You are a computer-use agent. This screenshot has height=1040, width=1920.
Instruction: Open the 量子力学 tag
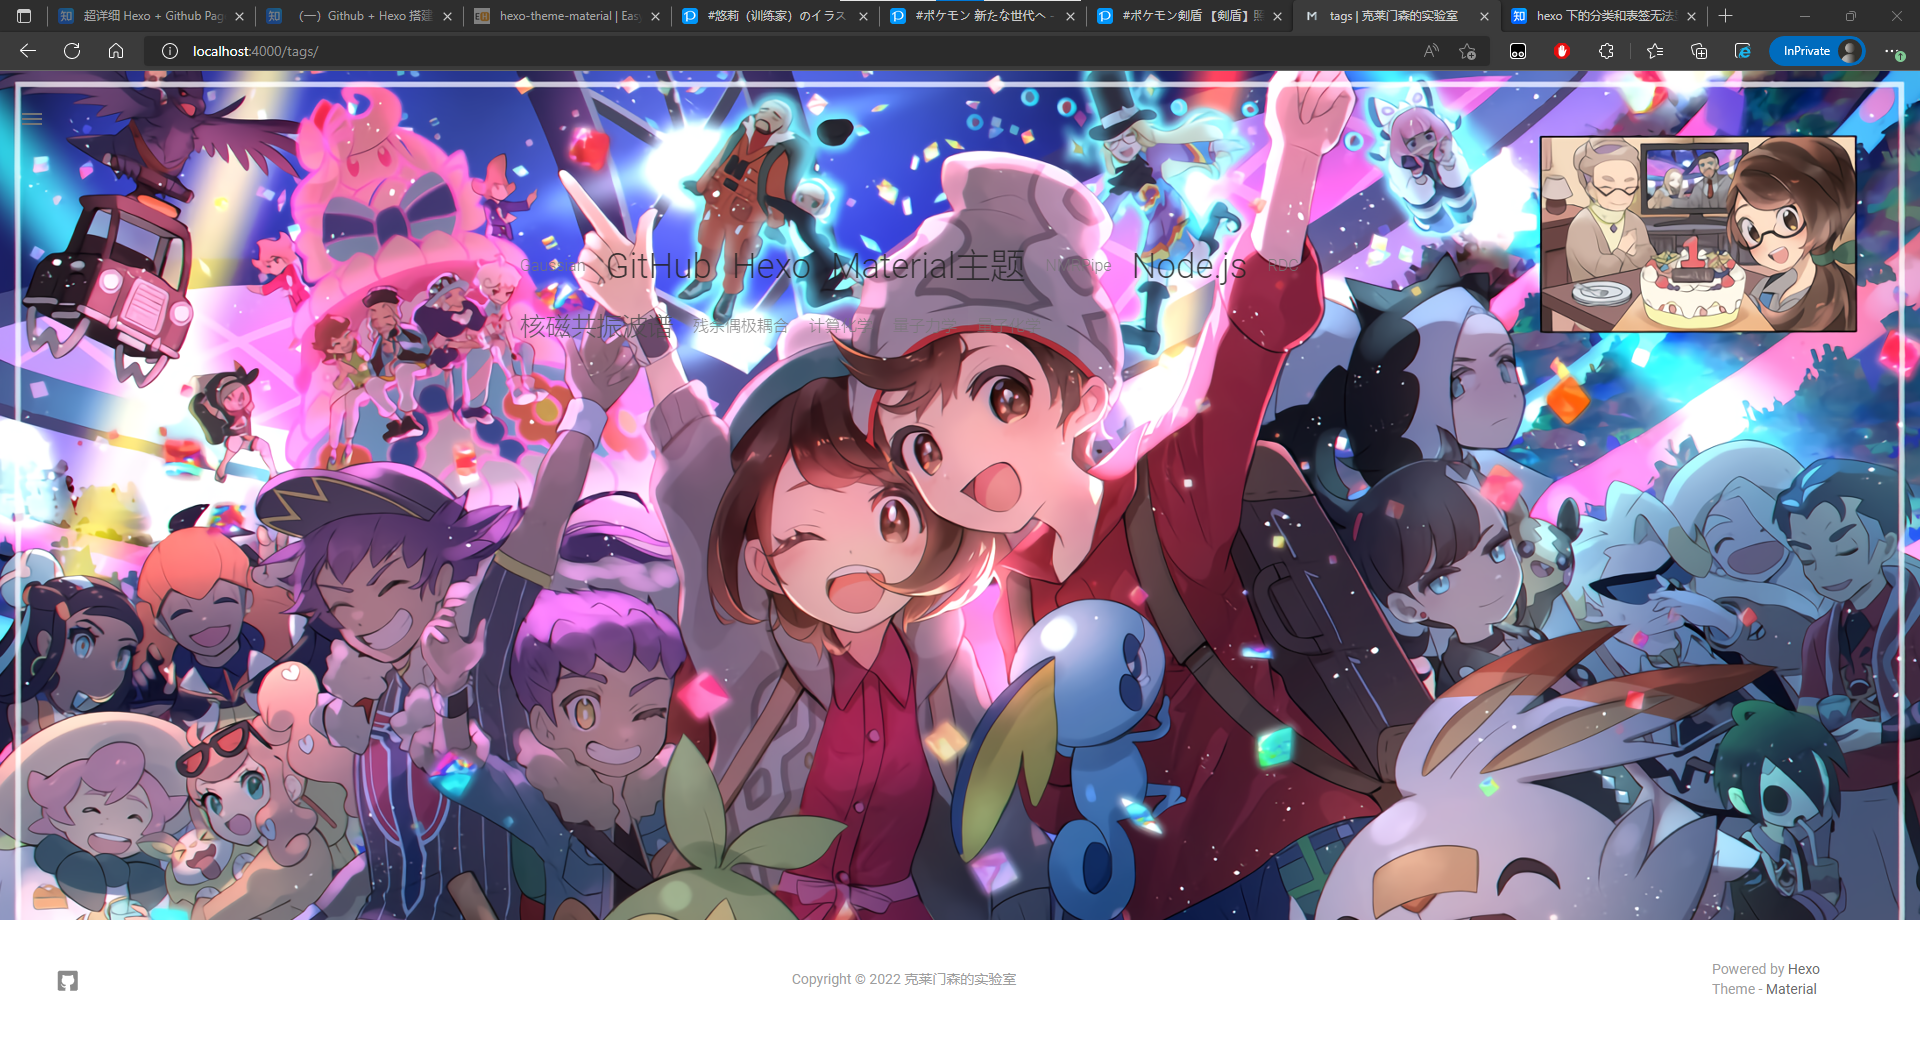click(x=924, y=326)
